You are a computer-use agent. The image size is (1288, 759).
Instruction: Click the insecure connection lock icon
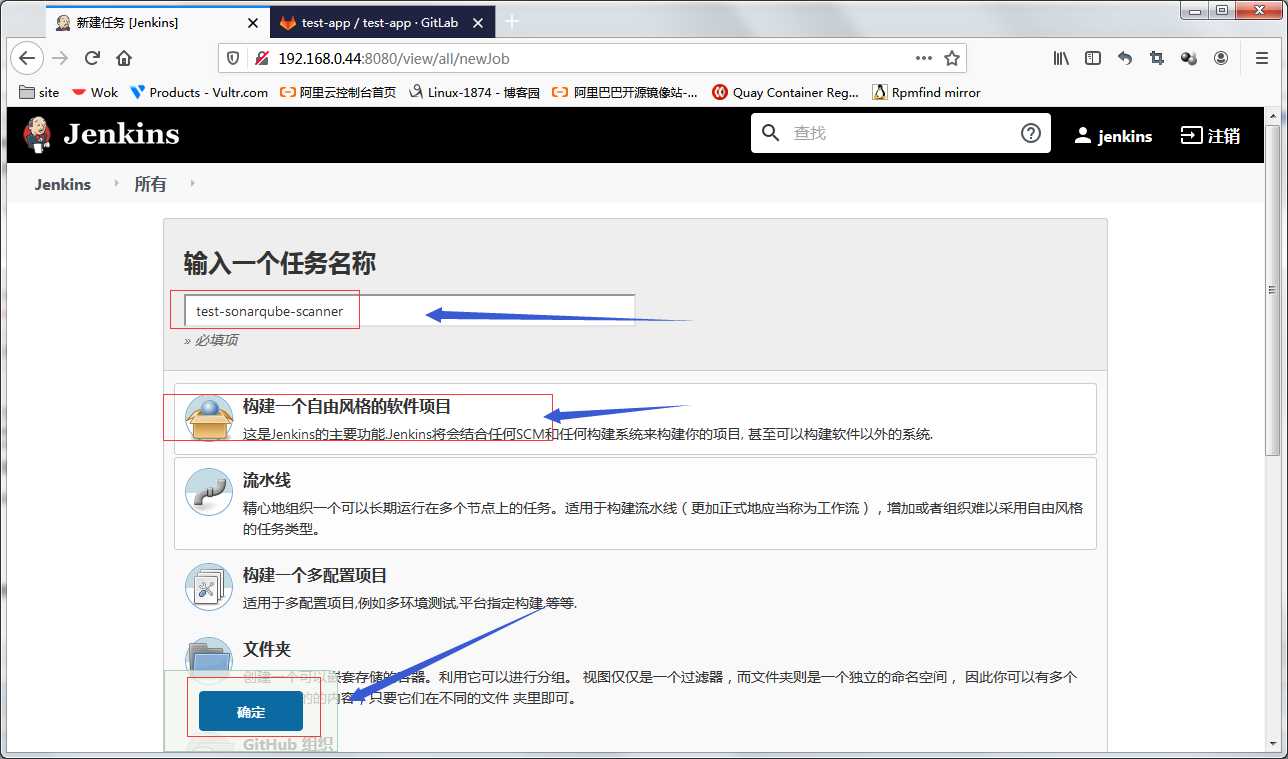coord(261,58)
